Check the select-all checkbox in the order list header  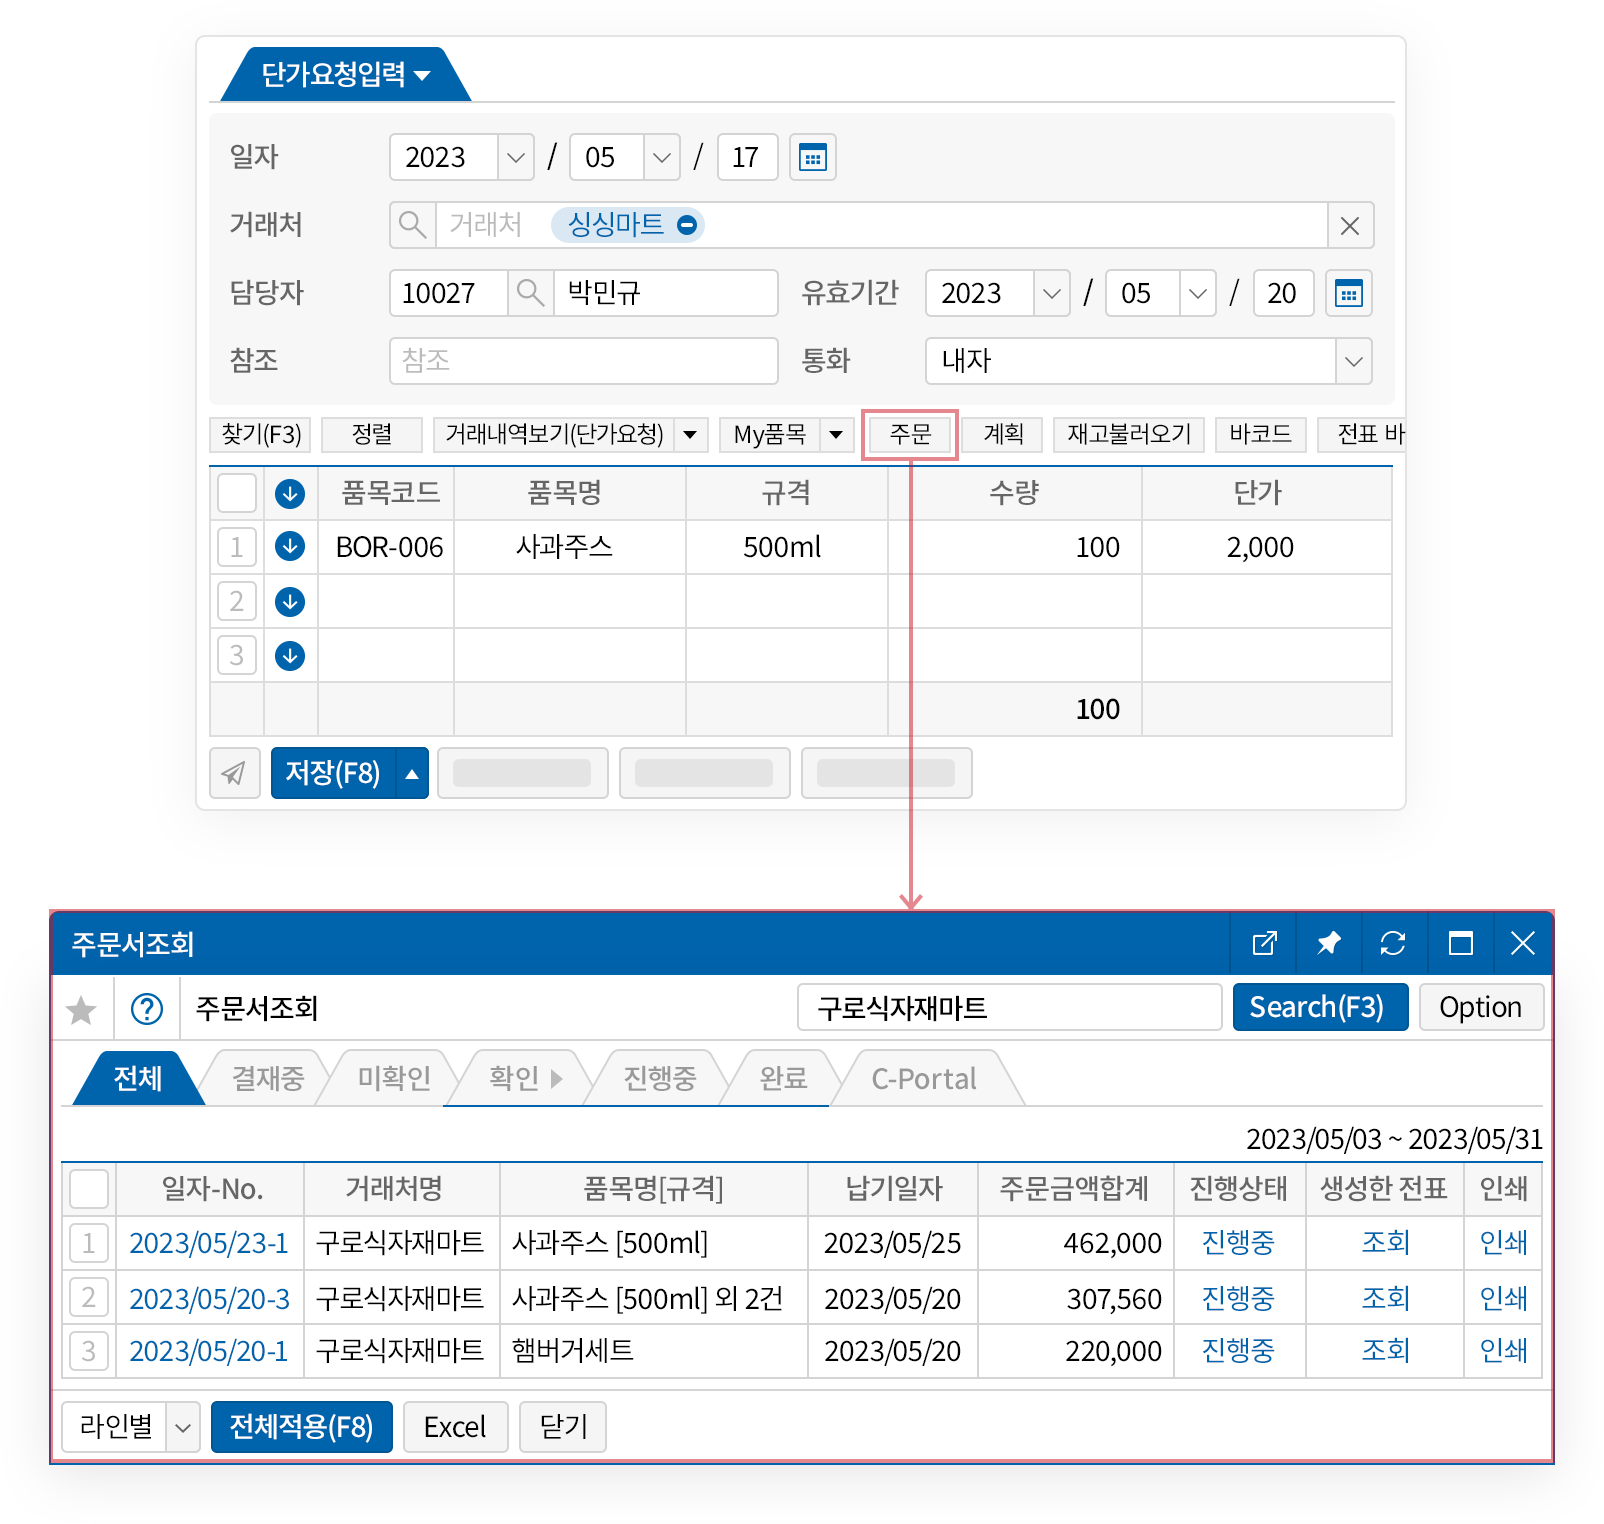(88, 1189)
